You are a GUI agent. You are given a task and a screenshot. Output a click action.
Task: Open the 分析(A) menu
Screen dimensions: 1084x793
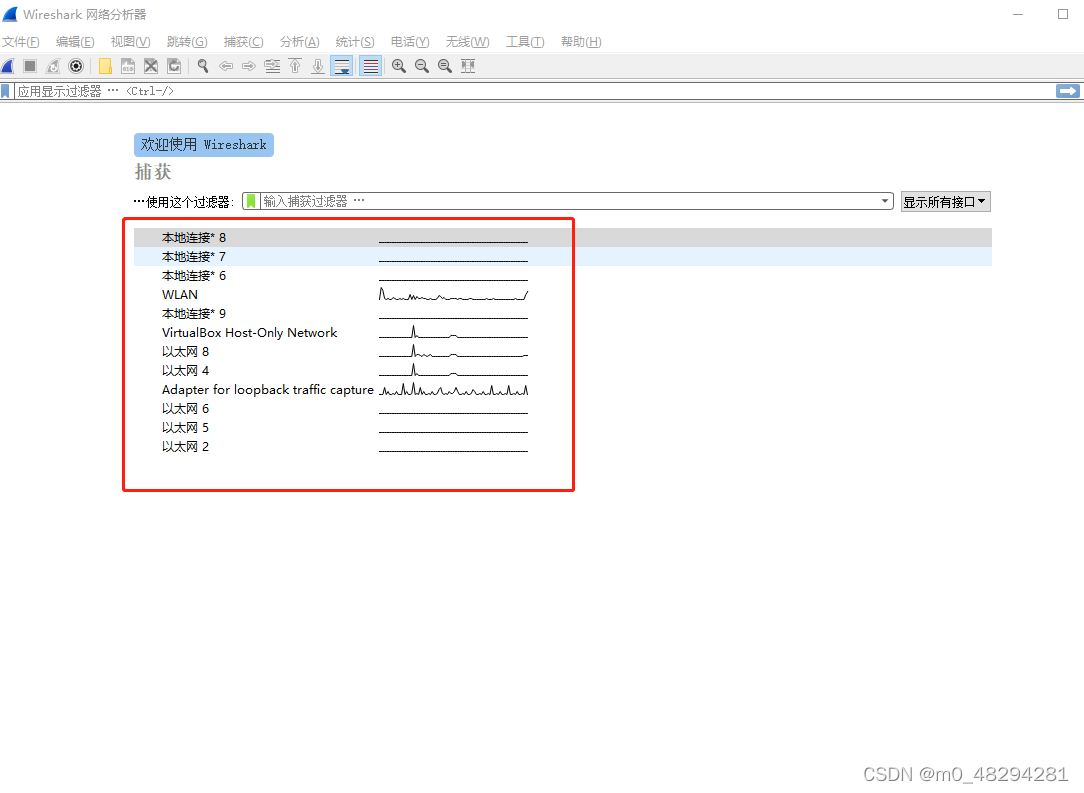coord(299,42)
